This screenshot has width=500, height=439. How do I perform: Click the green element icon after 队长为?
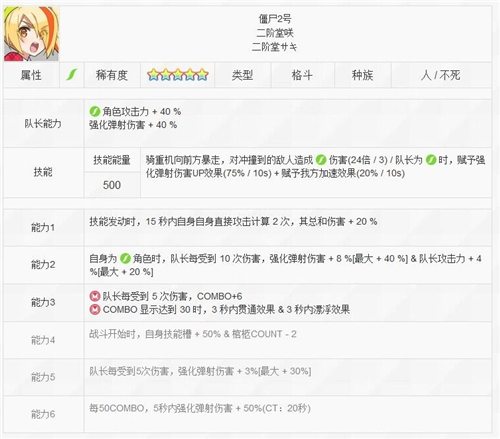[431, 160]
